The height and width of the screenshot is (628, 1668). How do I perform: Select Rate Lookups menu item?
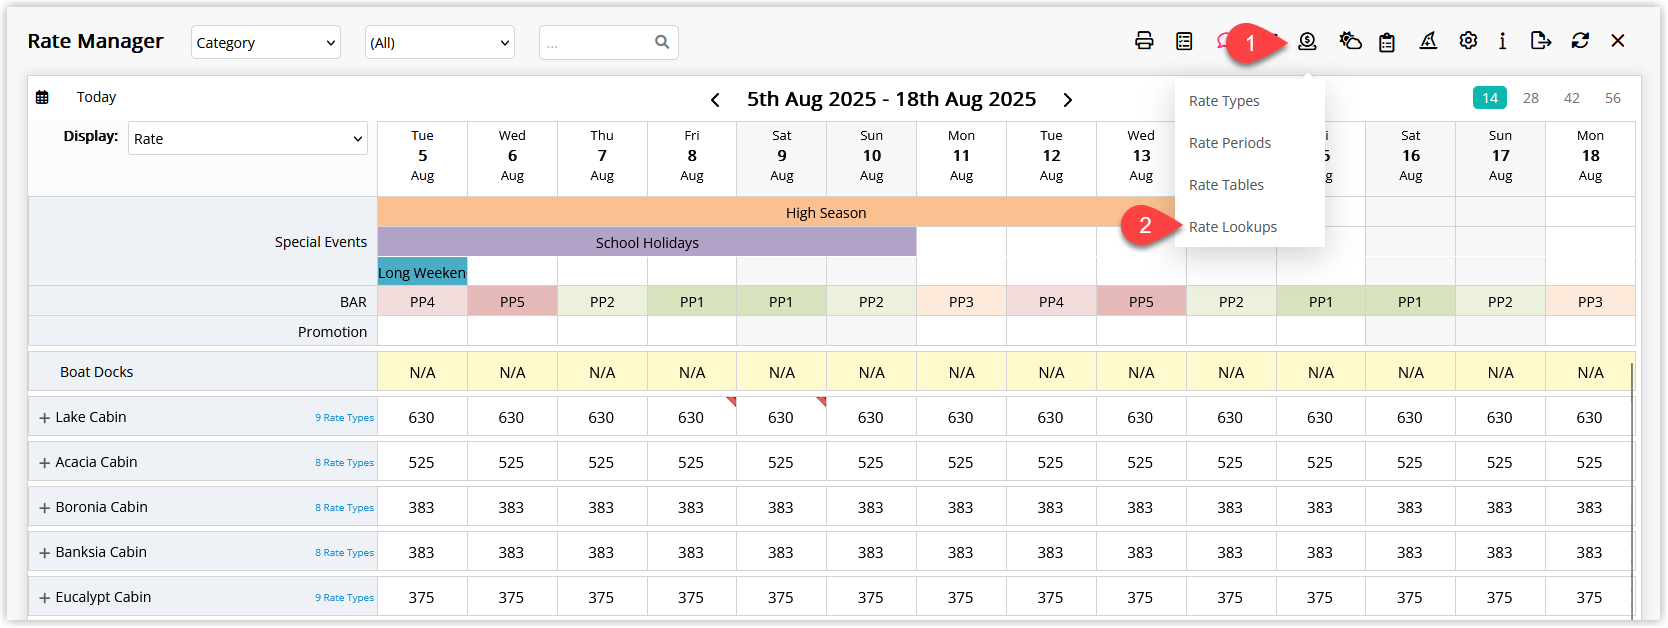pyautogui.click(x=1233, y=227)
